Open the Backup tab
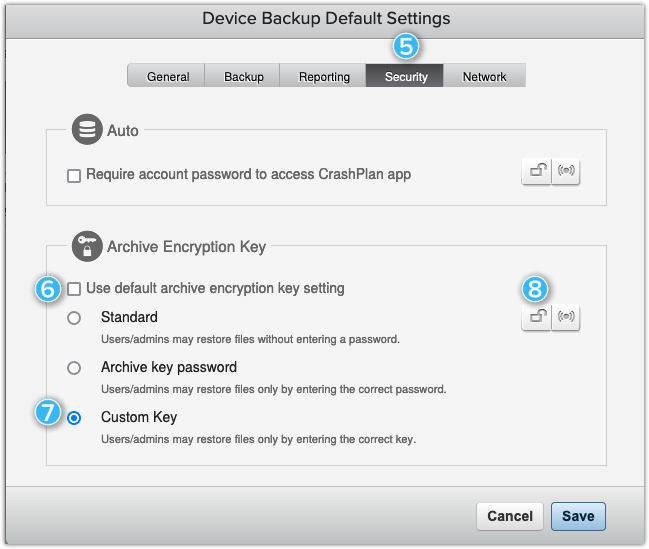 [x=243, y=76]
